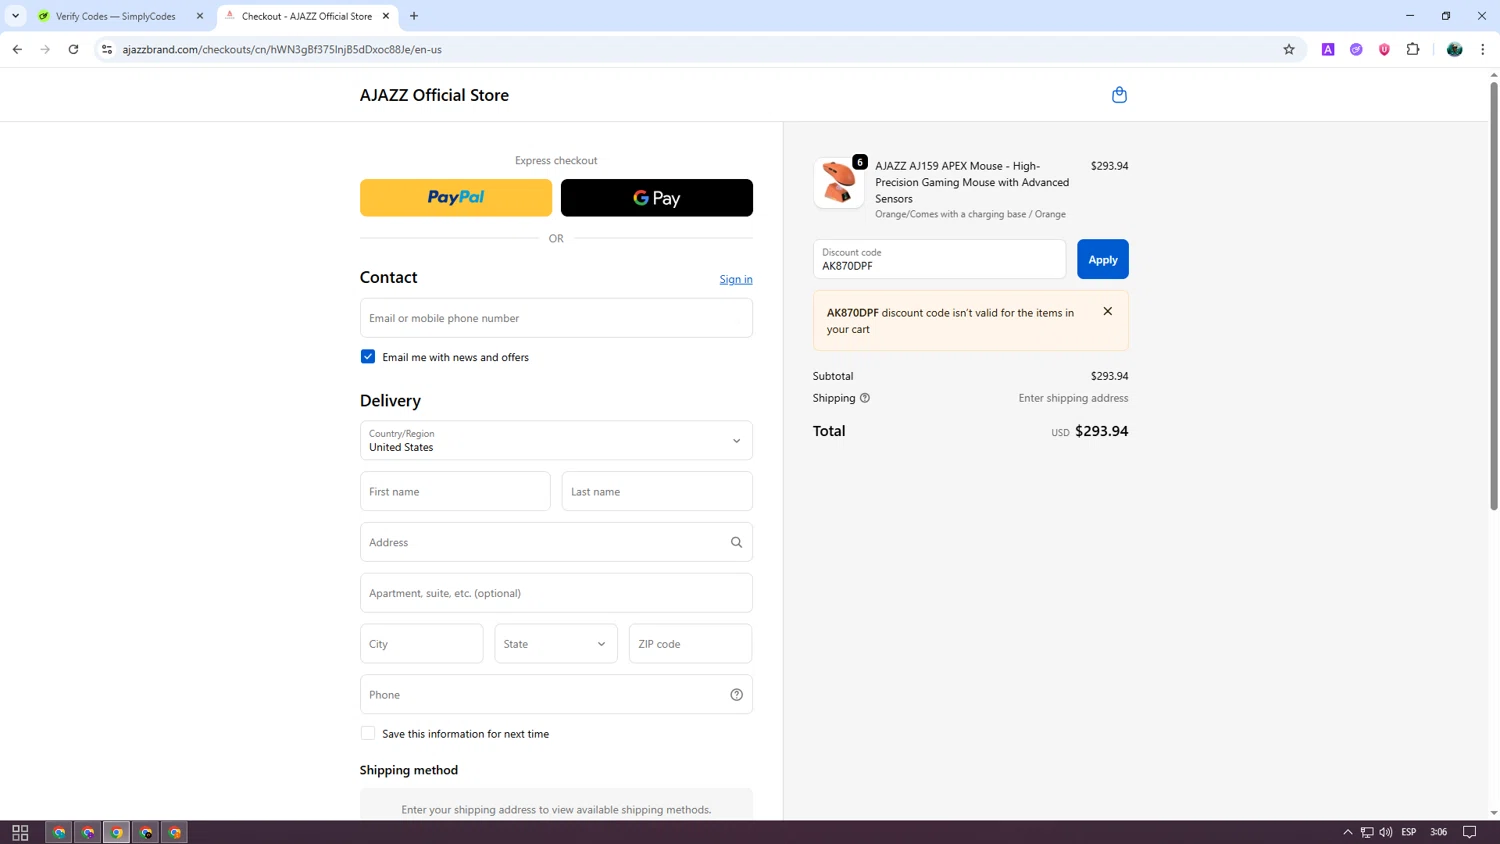This screenshot has width=1500, height=844.
Task: Reload the checkout page
Action: click(x=73, y=49)
